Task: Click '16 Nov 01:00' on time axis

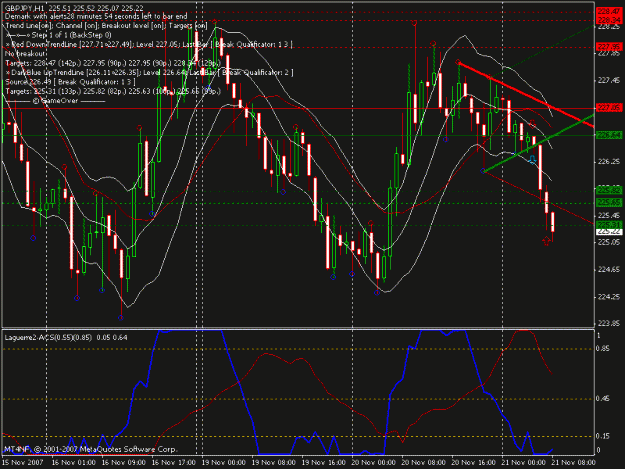Action: pos(73,463)
